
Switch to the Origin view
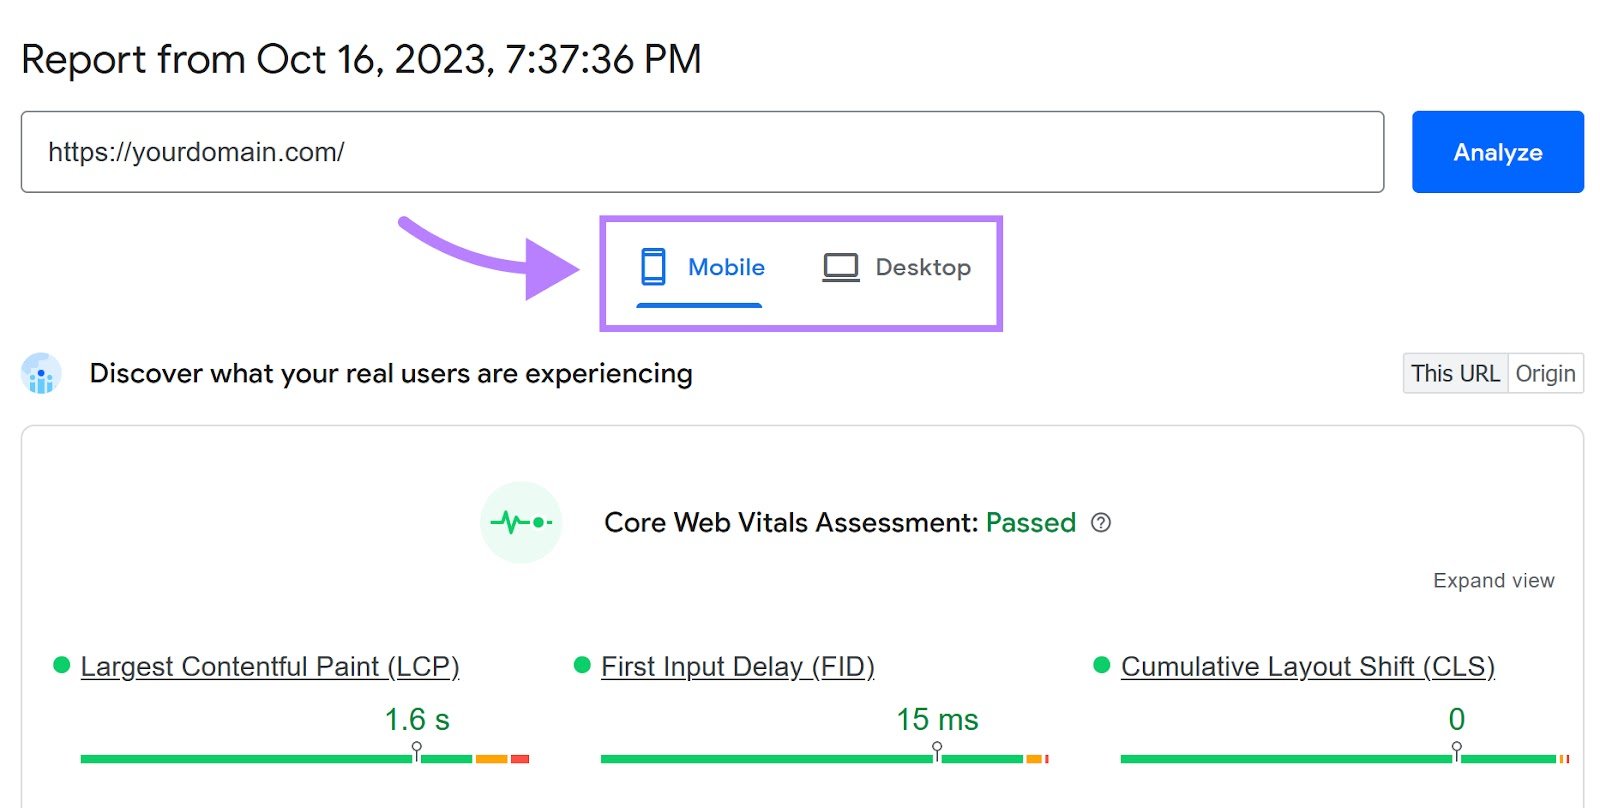click(1546, 373)
